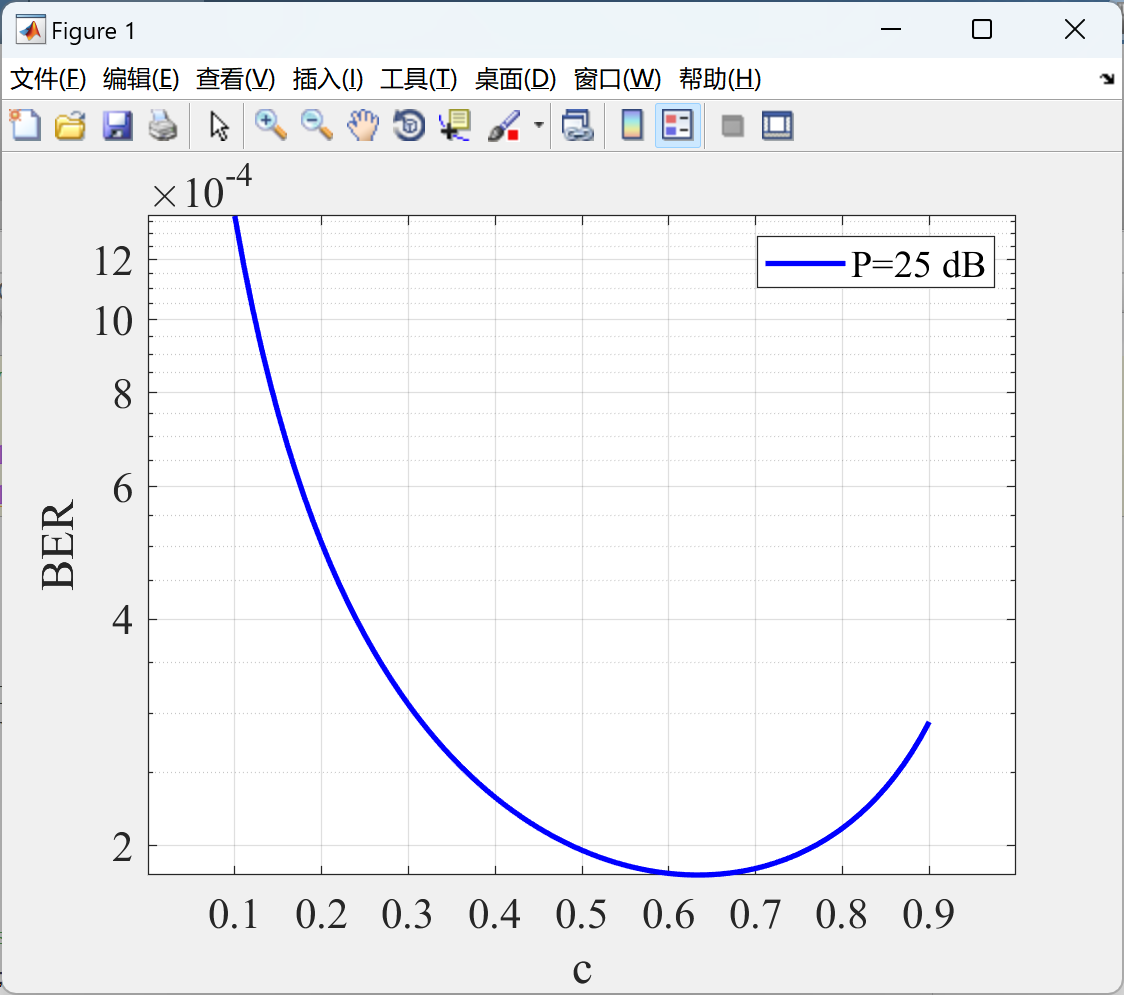1124x995 pixels.
Task: Choose the Data Cursor tool
Action: click(x=455, y=126)
